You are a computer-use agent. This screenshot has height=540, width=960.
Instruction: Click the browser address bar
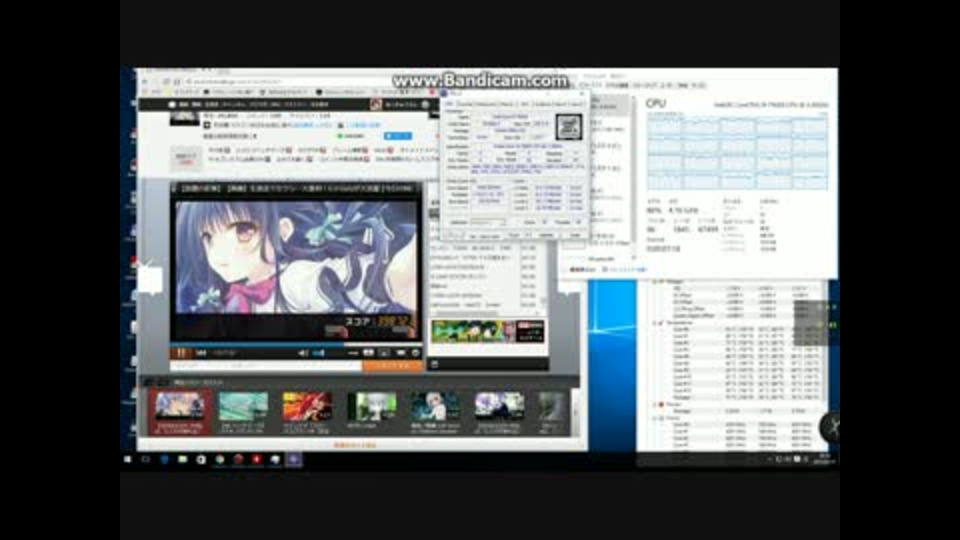(288, 81)
